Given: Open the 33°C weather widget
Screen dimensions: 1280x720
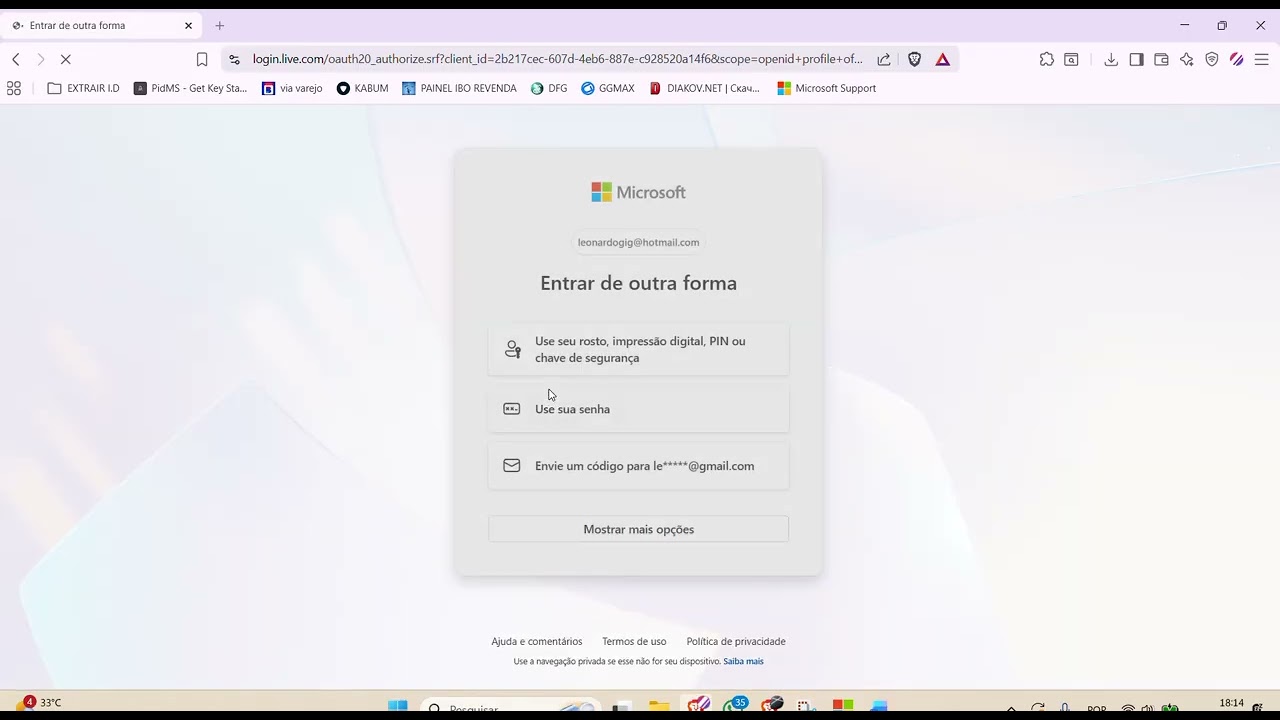Looking at the screenshot, I should (x=40, y=703).
